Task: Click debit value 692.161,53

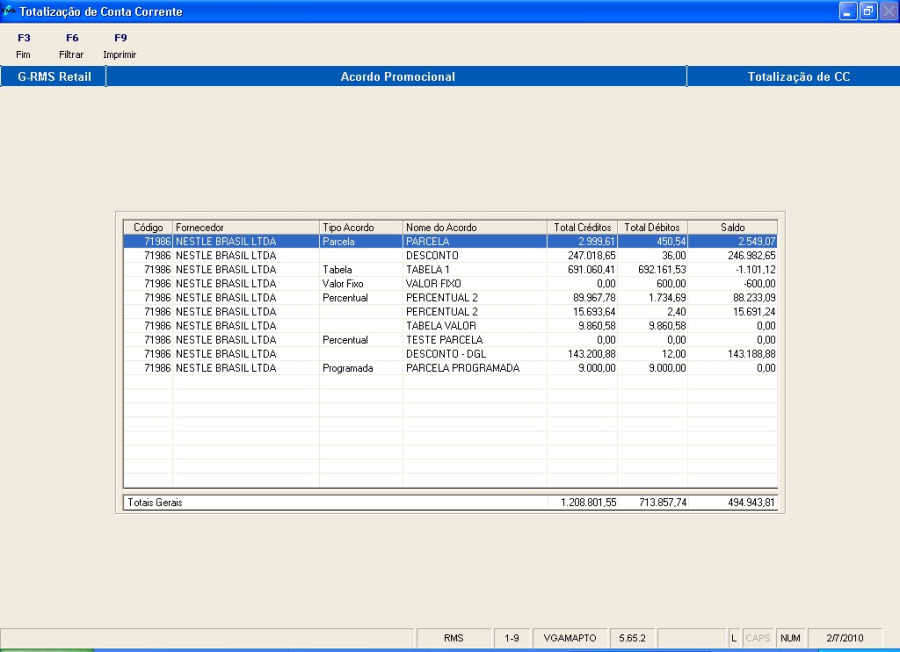Action: [662, 270]
